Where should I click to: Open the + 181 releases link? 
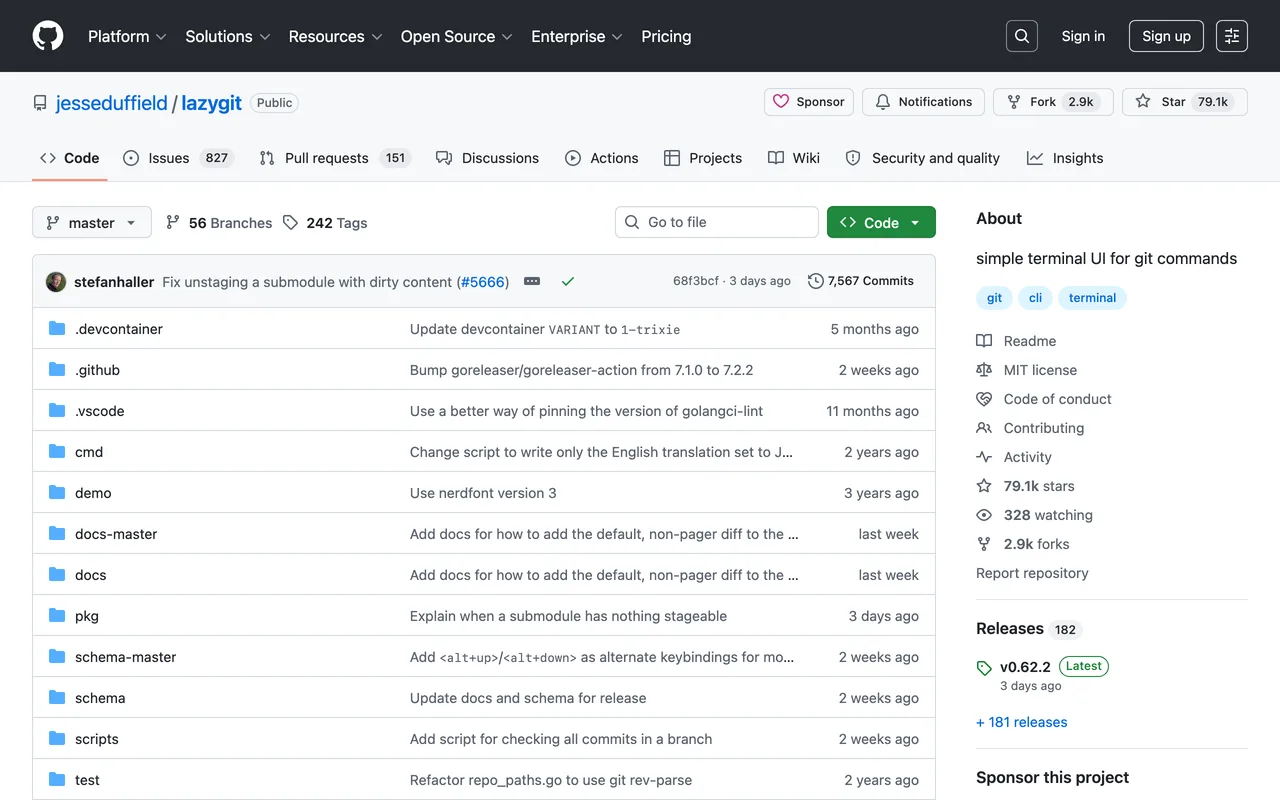pos(1021,722)
